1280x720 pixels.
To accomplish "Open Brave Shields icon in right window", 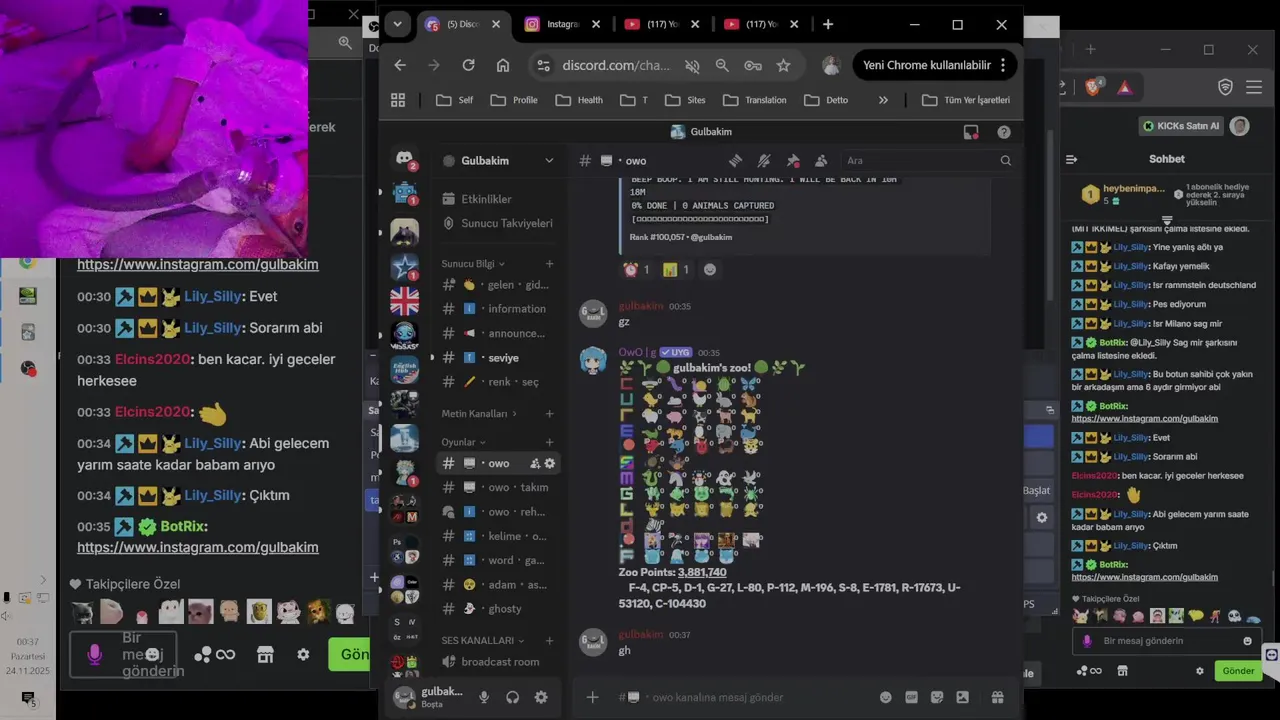I will coord(1094,88).
